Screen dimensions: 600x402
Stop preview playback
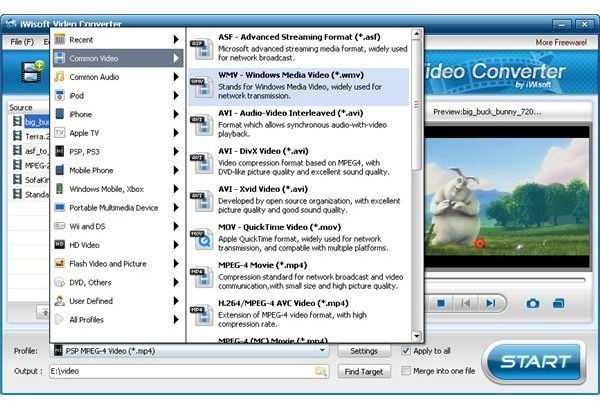coord(441,304)
